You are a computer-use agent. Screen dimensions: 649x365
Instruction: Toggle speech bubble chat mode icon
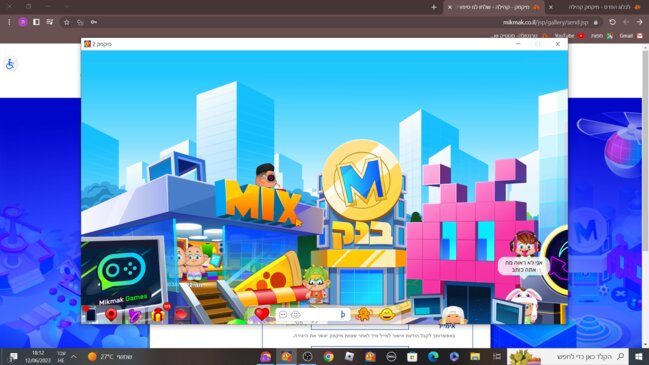point(283,315)
